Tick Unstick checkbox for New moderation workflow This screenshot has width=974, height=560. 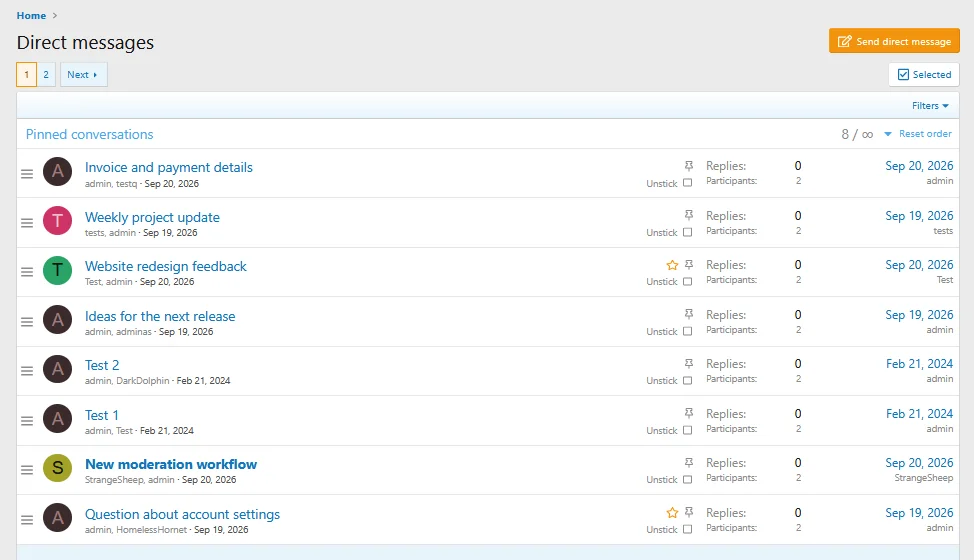tap(688, 479)
